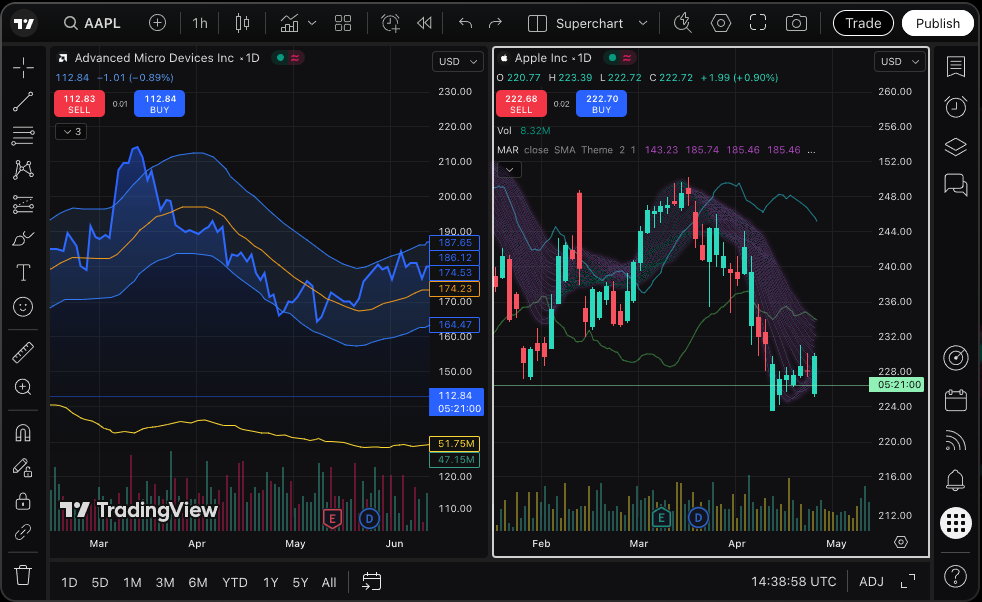Open the go to date calendar
This screenshot has width=982, height=602.
371,582
